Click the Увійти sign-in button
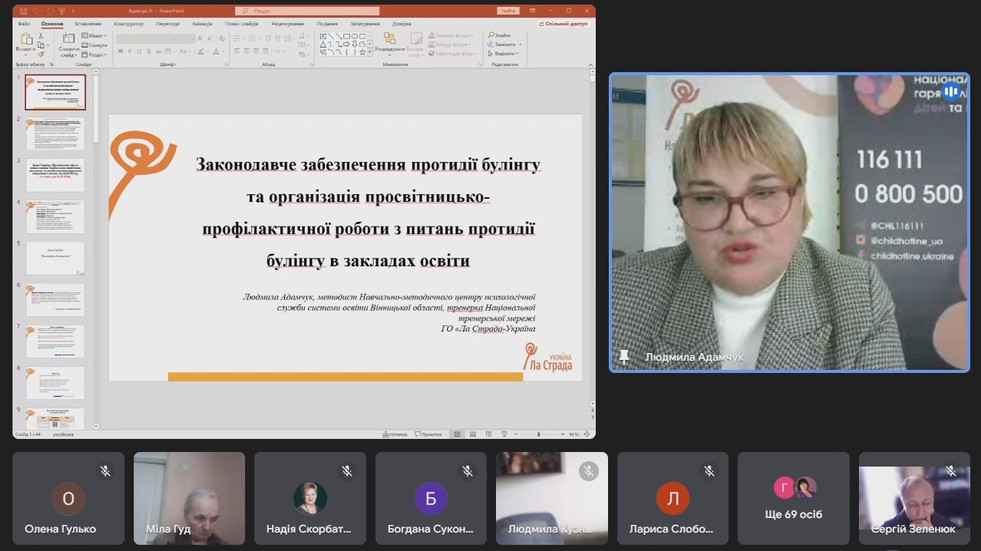Image resolution: width=981 pixels, height=551 pixels. pyautogui.click(x=508, y=11)
